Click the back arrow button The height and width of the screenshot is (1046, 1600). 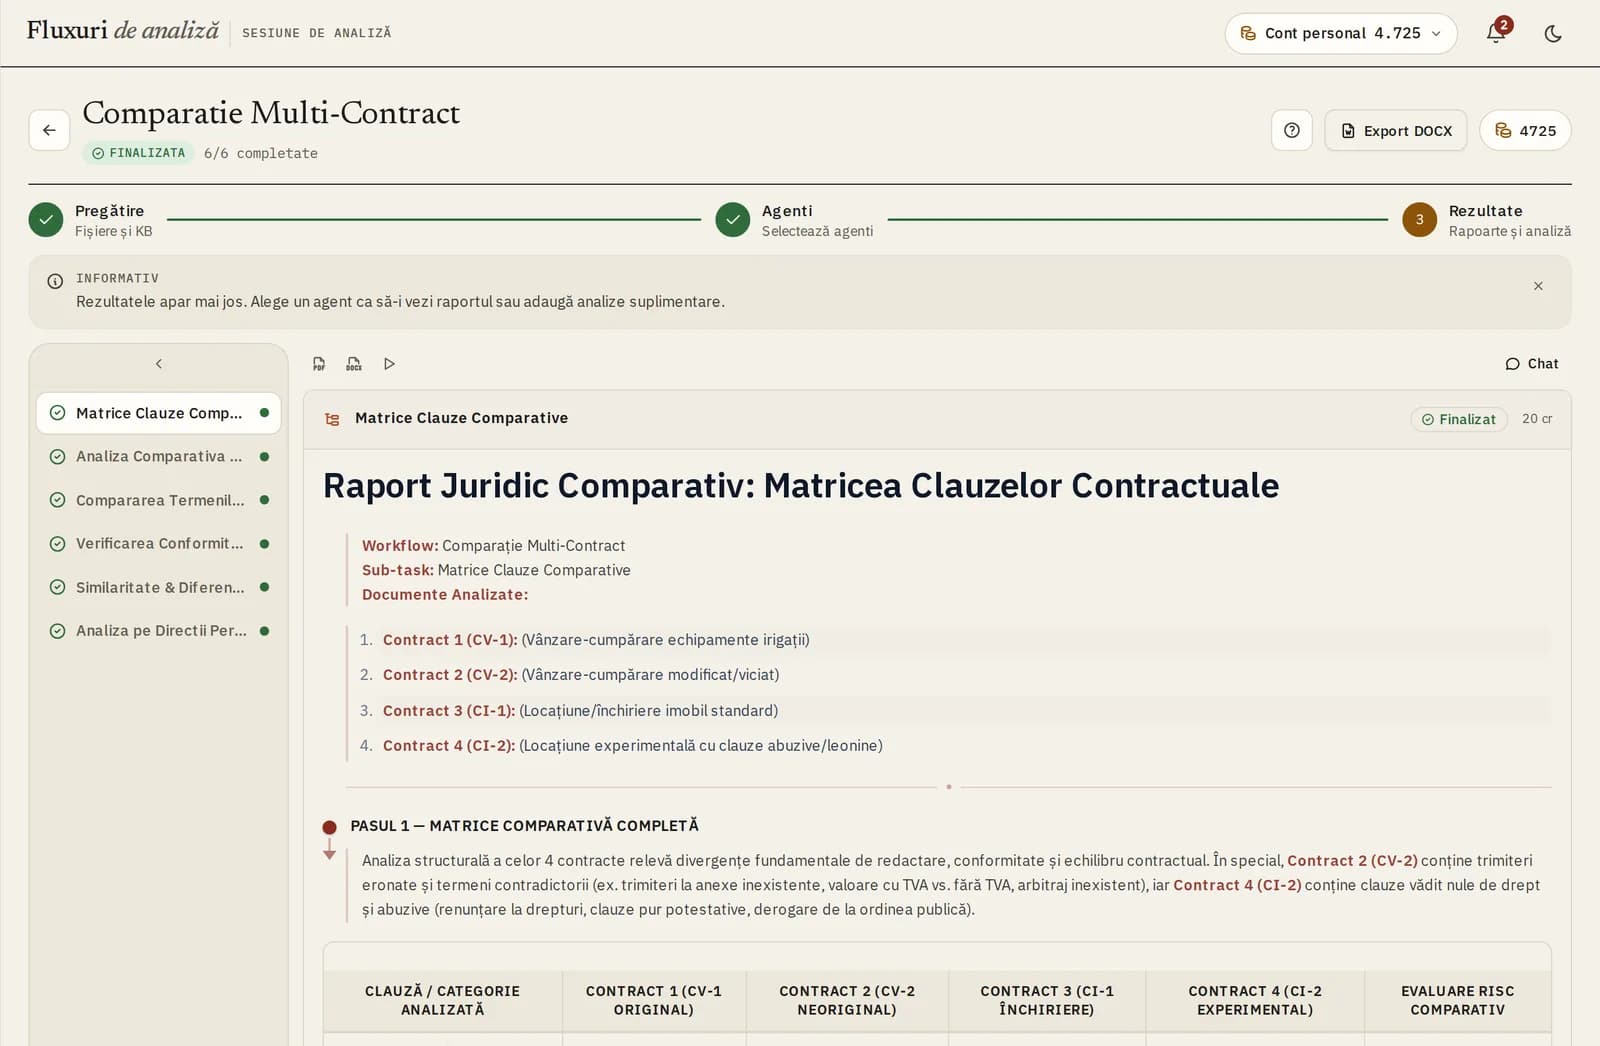pos(49,130)
